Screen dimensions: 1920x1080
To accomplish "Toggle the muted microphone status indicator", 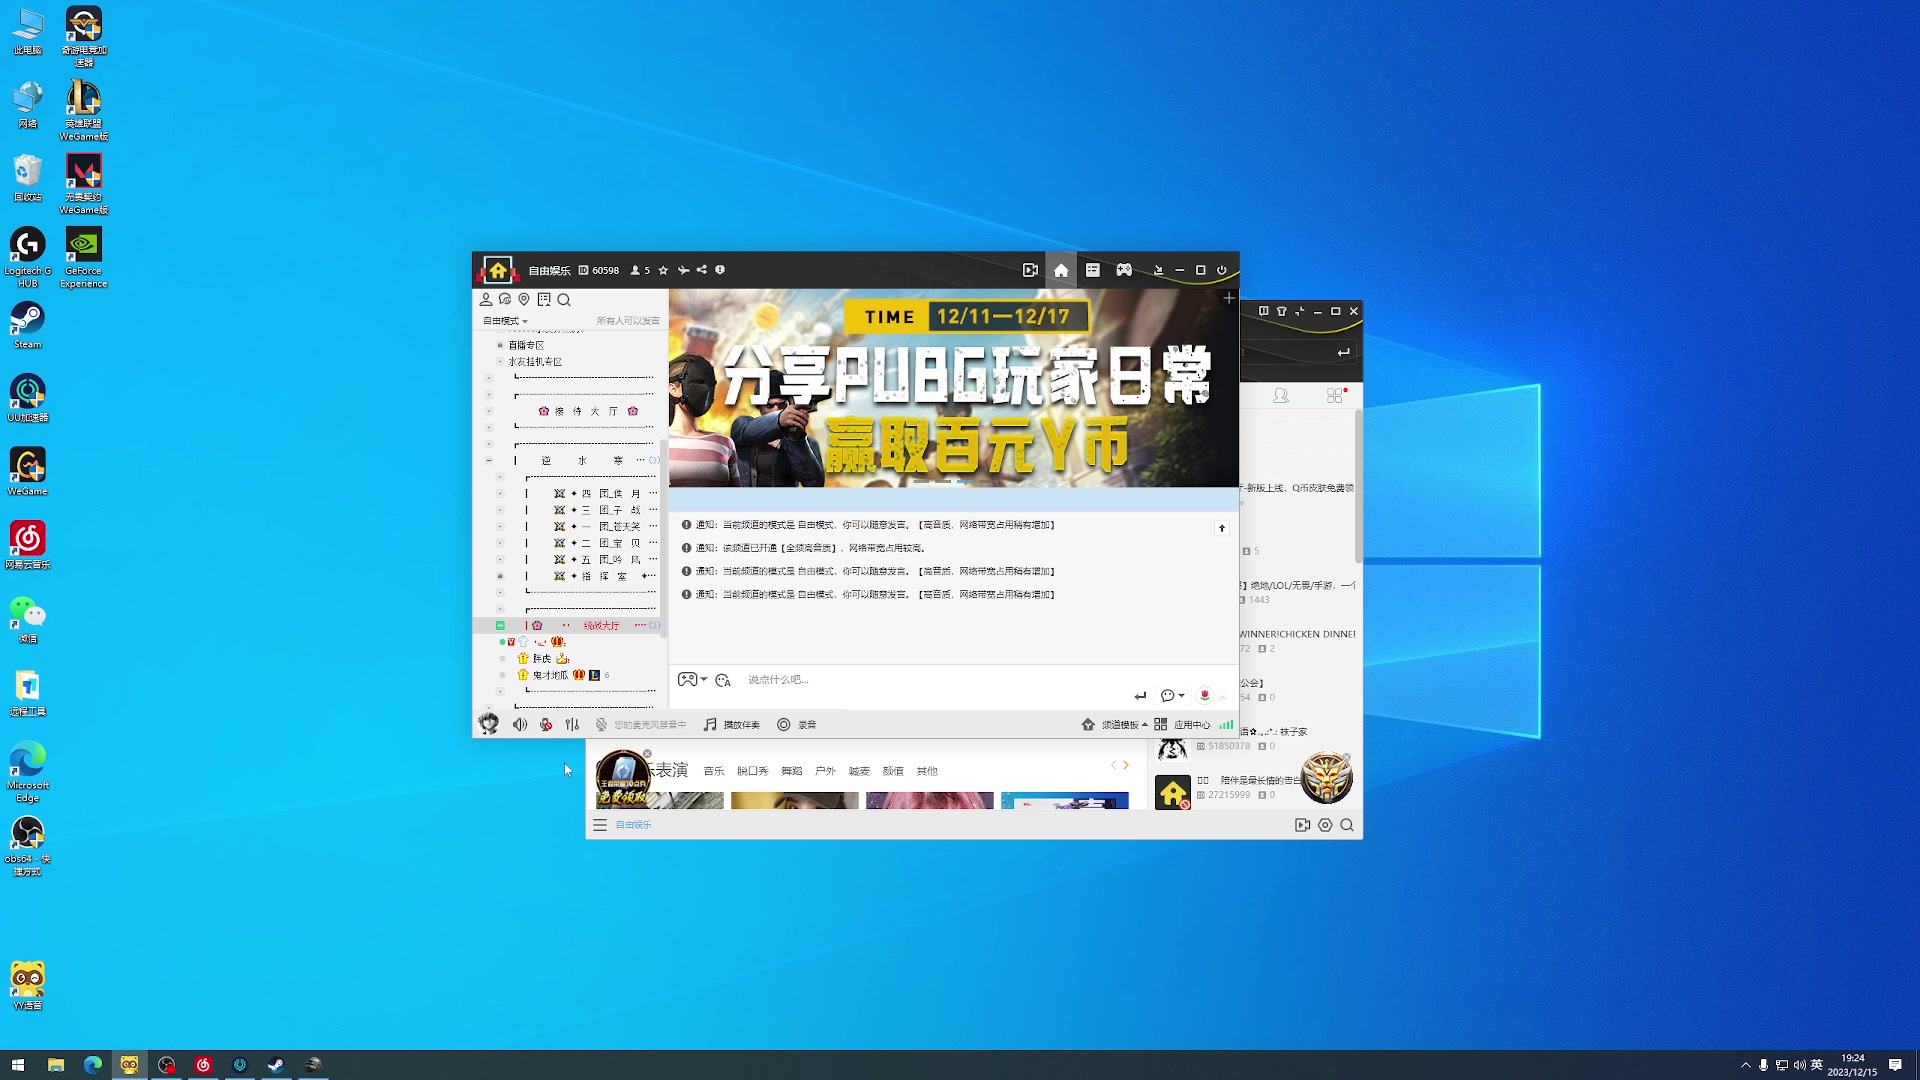I will pyautogui.click(x=601, y=725).
